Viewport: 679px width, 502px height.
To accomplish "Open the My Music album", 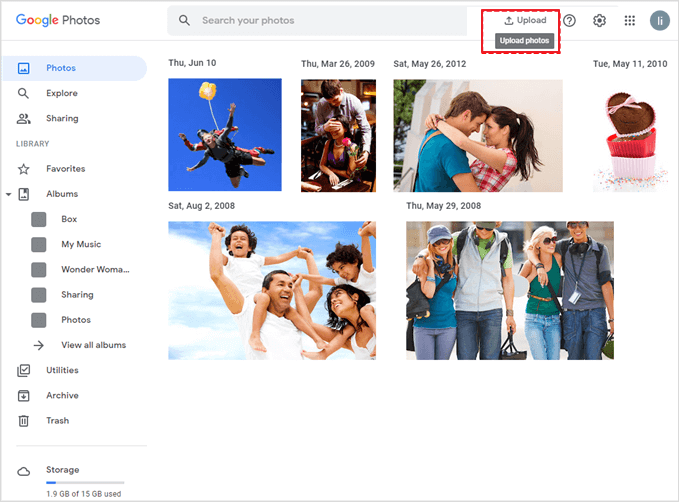I will 80,244.
